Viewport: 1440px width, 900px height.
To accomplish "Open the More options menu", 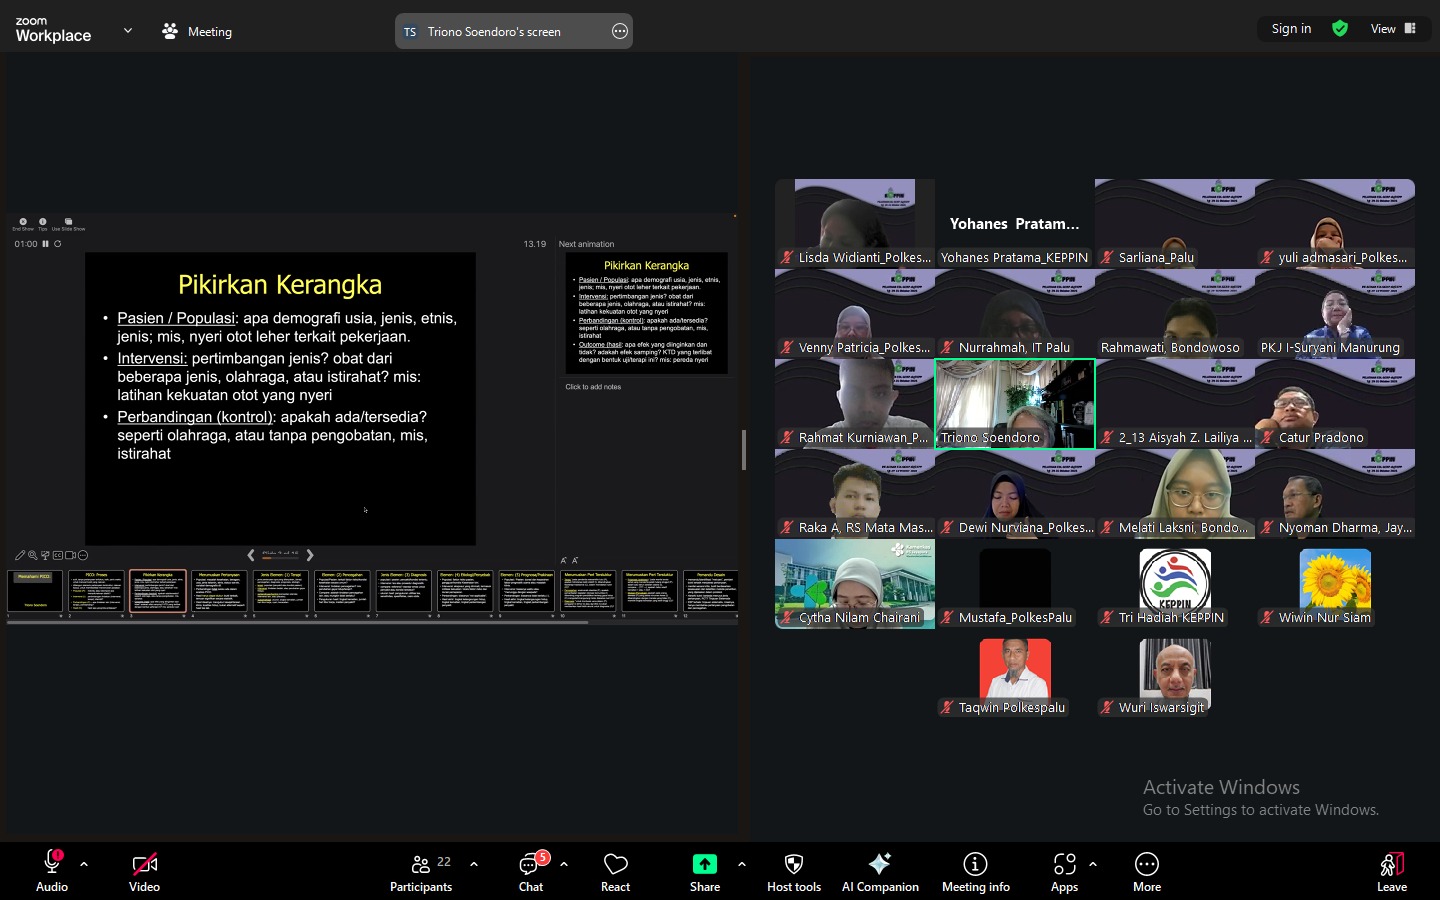I will 1146,871.
